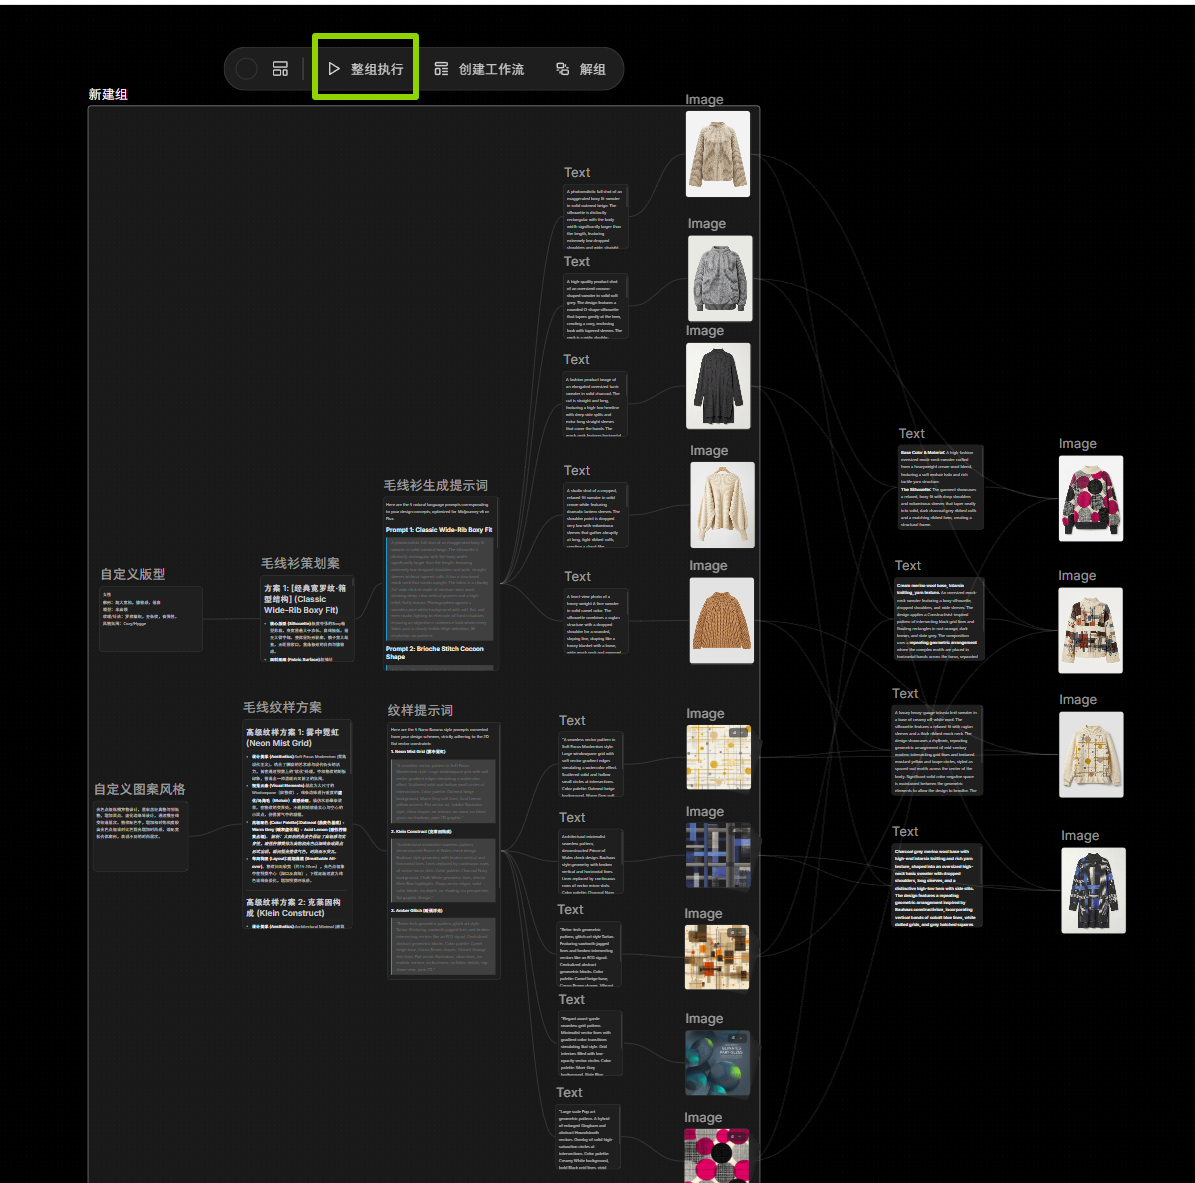Select the long black sweater image
The width and height of the screenshot is (1195, 1183).
718,386
